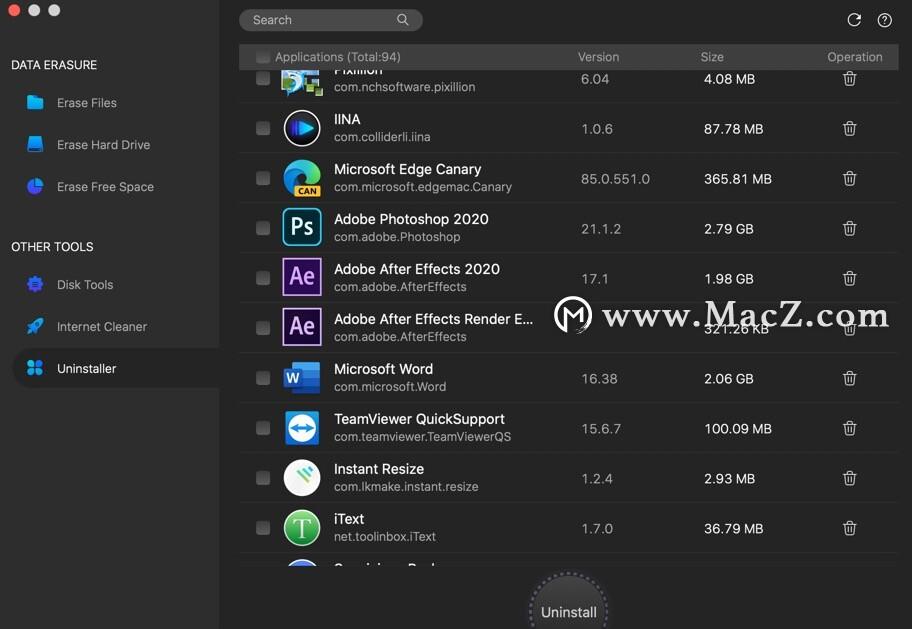Check the iText checkbox
The width and height of the screenshot is (912, 629).
[x=263, y=528]
